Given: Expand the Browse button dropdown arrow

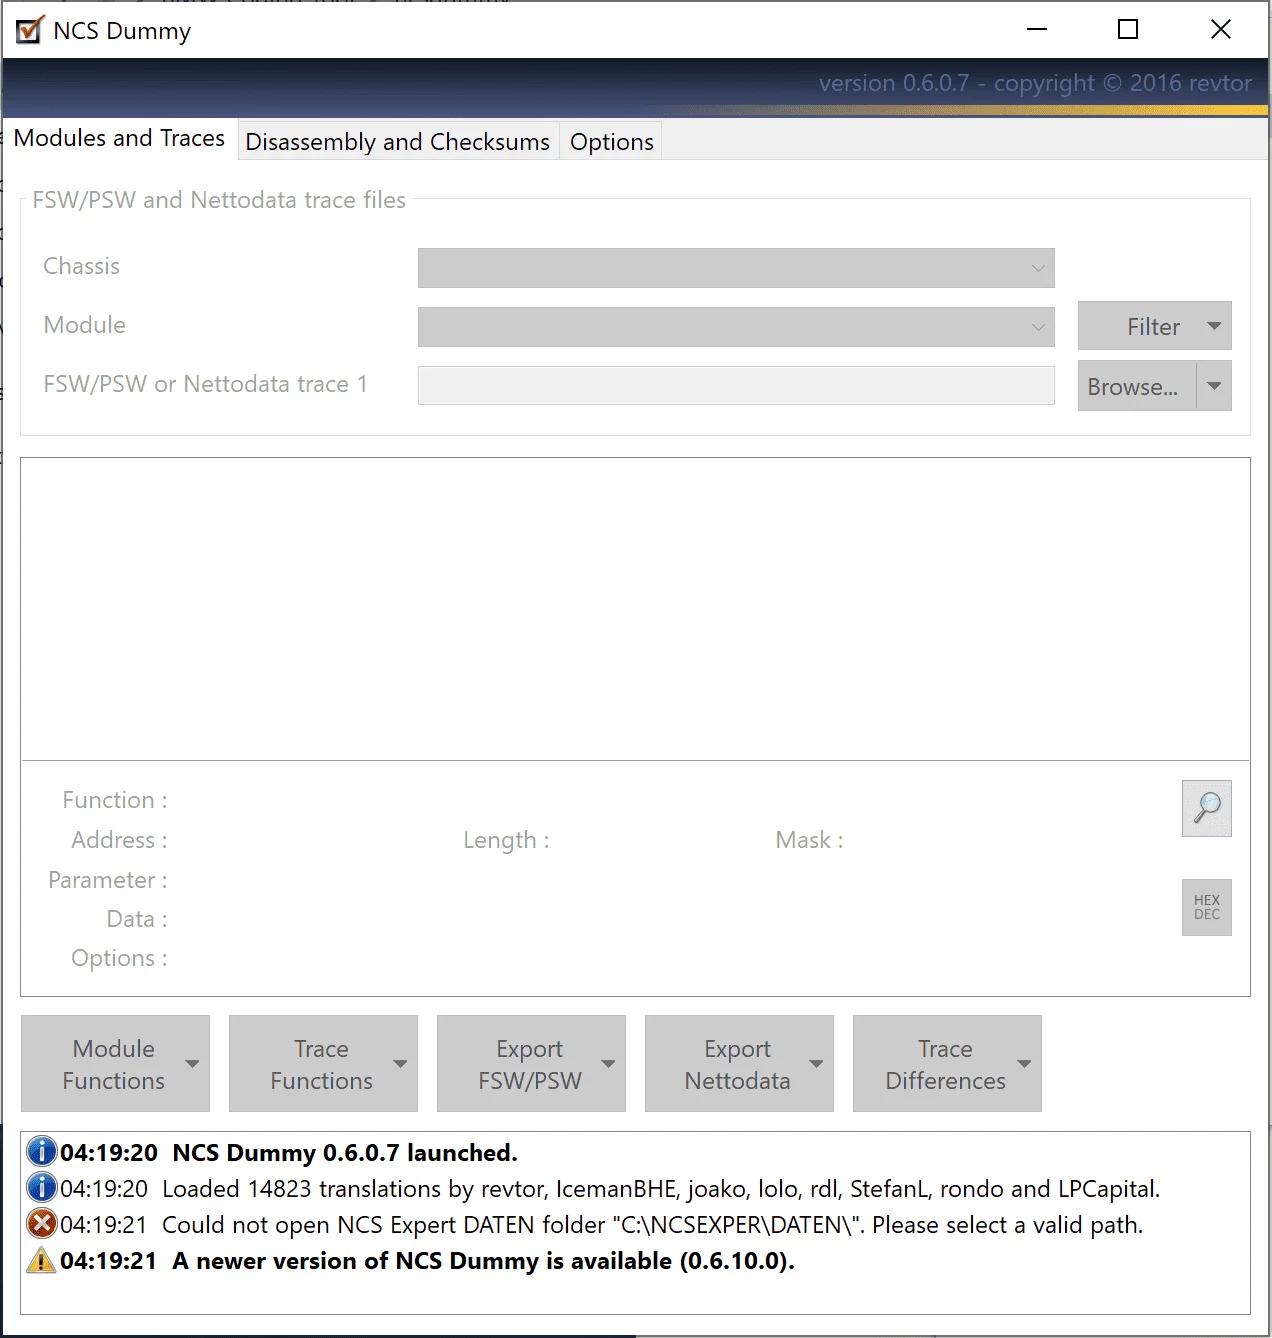Looking at the screenshot, I should coord(1214,386).
